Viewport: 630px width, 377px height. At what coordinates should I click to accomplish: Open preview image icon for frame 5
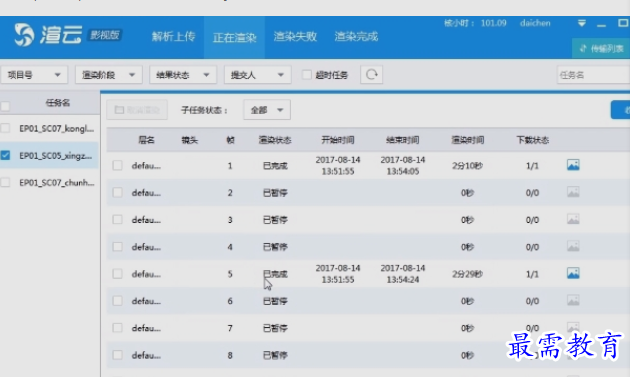(x=573, y=273)
